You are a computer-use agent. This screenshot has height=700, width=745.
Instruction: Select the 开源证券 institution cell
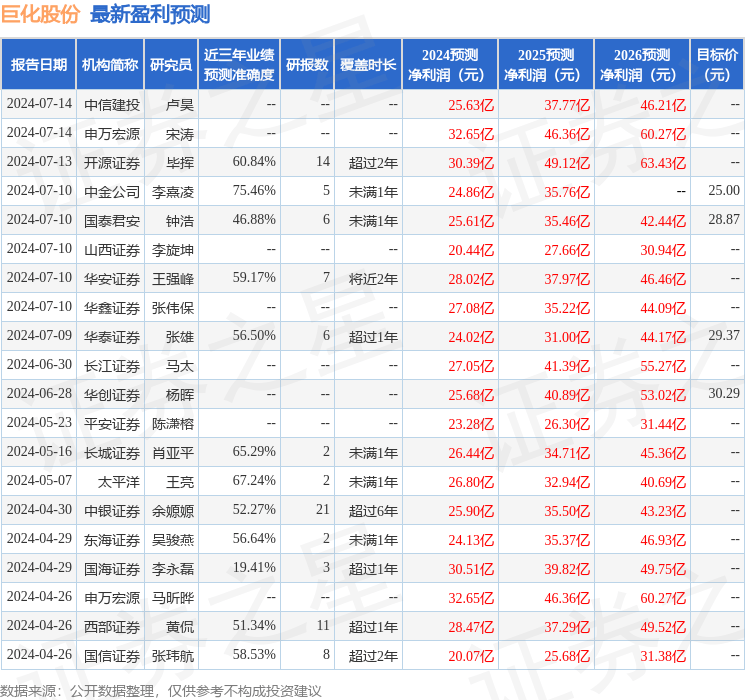[112, 163]
